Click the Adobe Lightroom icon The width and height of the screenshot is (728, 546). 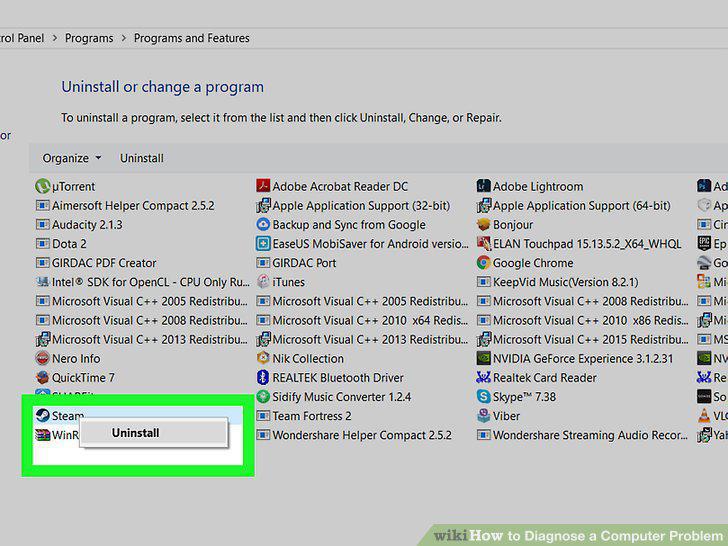click(483, 186)
